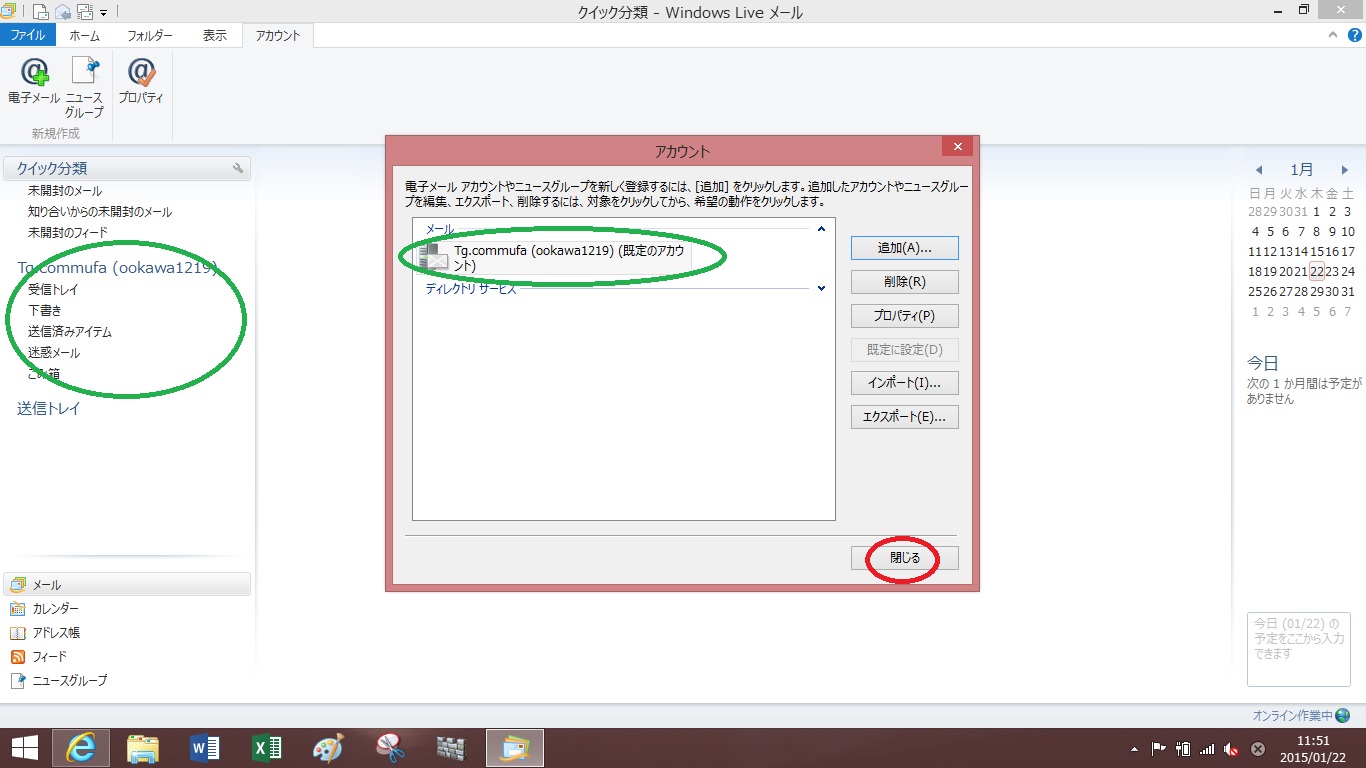Click the クイック分類 header
Viewport: 1366px width, 768px height.
point(127,168)
